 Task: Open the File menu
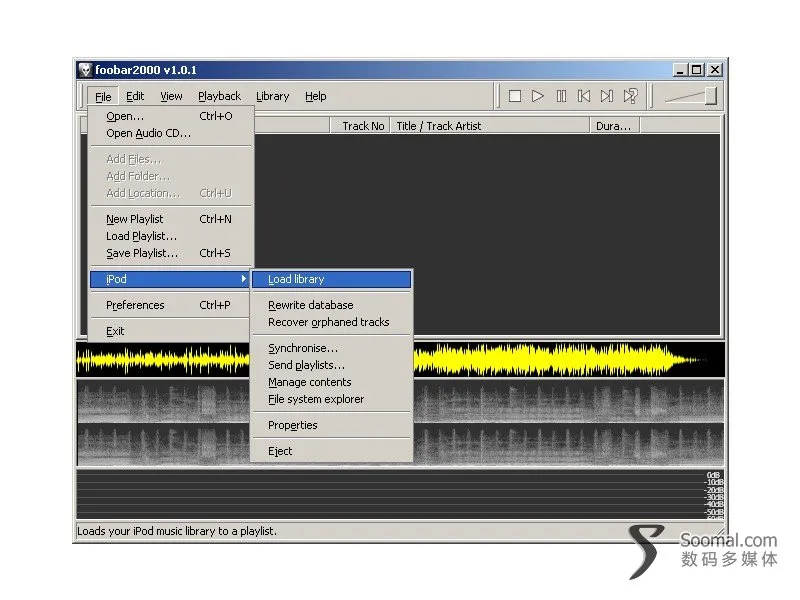coord(103,96)
